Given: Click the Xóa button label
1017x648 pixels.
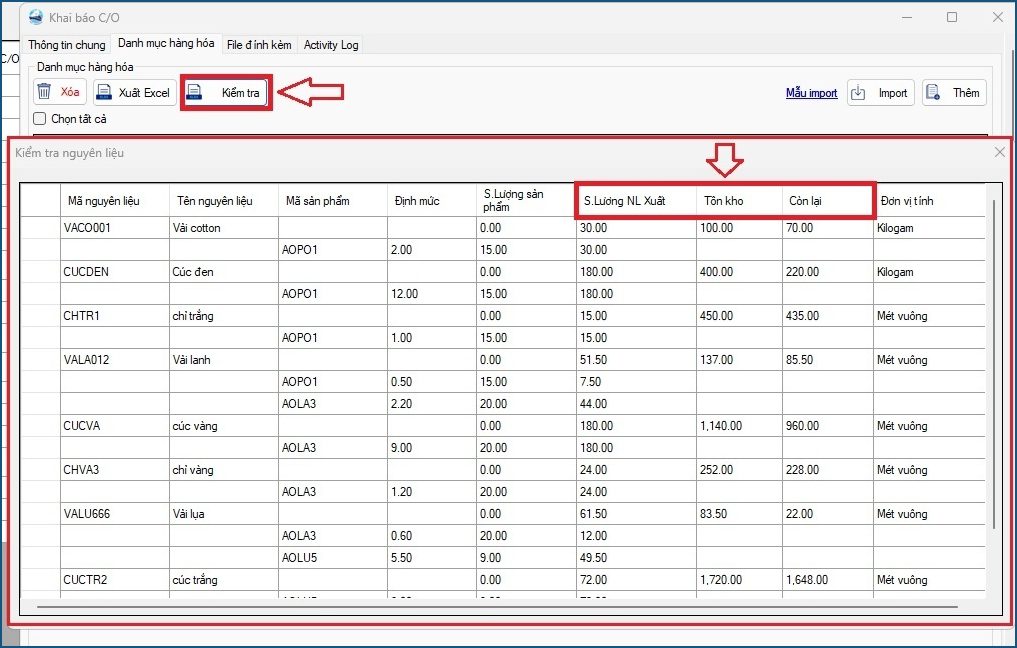Looking at the screenshot, I should (70, 92).
